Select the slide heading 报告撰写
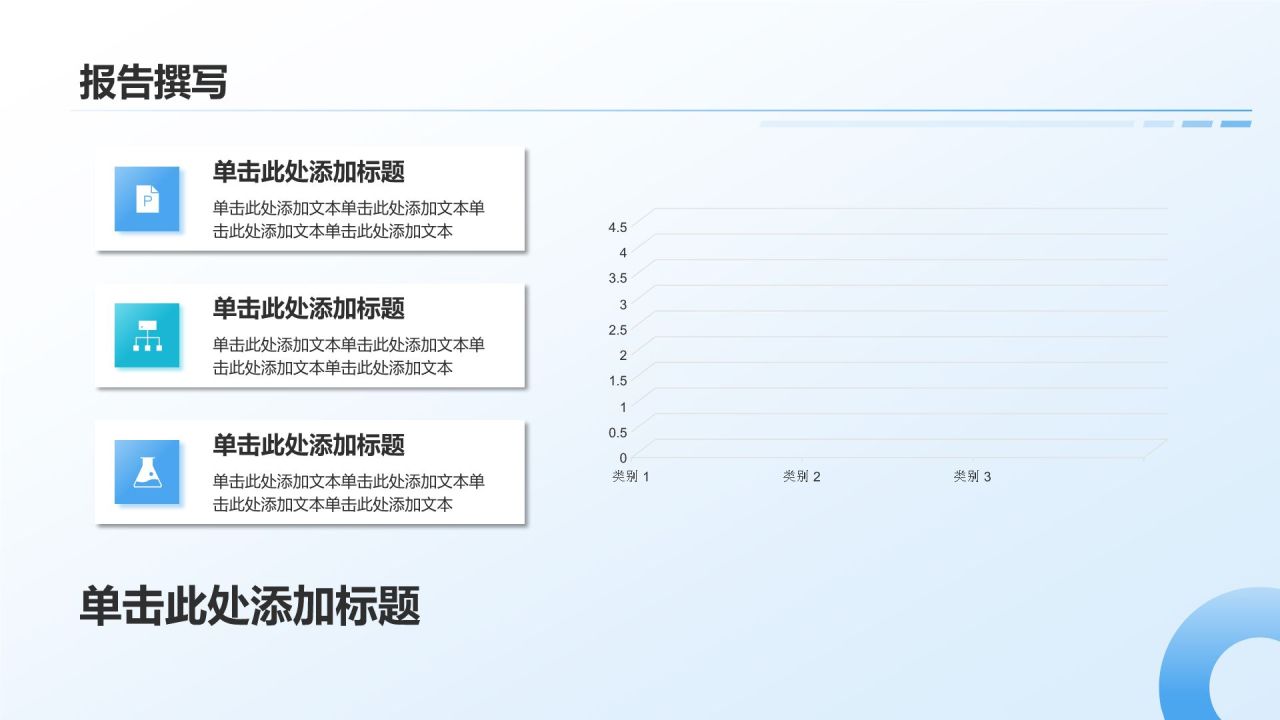 [154, 82]
